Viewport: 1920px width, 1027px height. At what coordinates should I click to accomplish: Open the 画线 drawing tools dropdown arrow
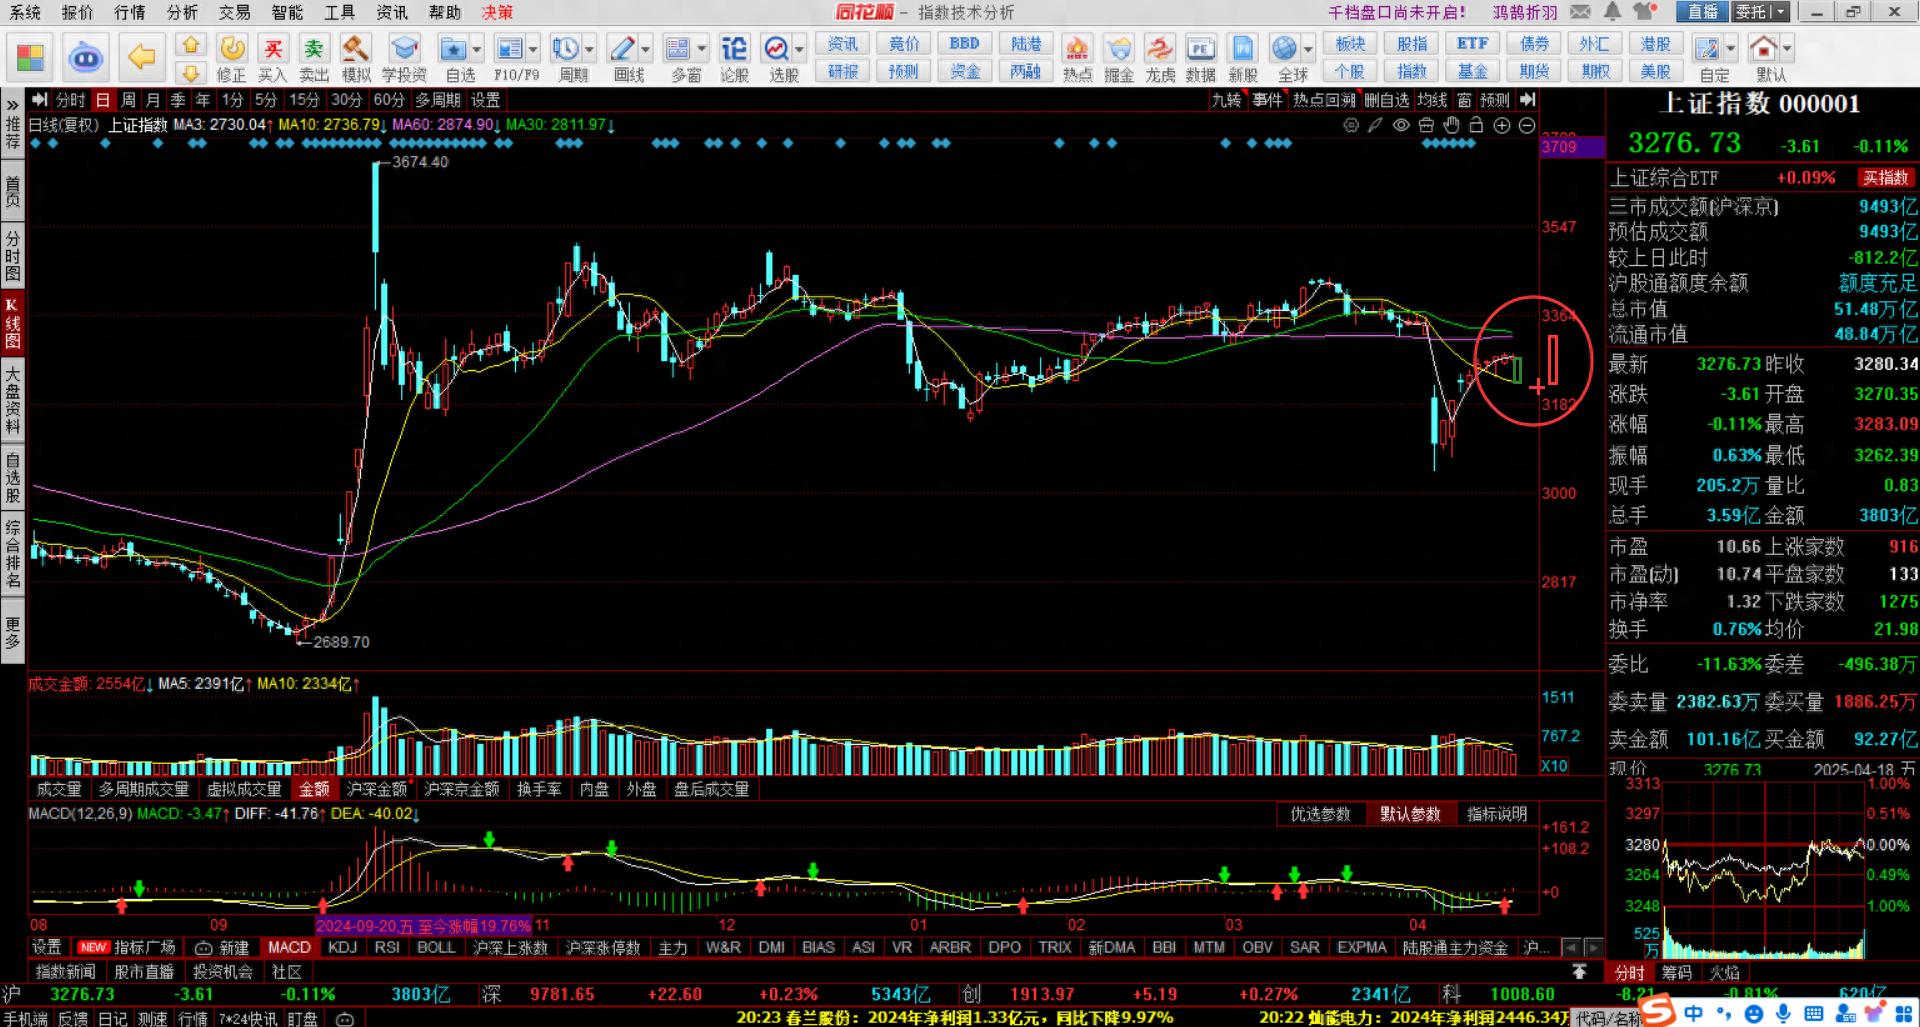pos(646,49)
